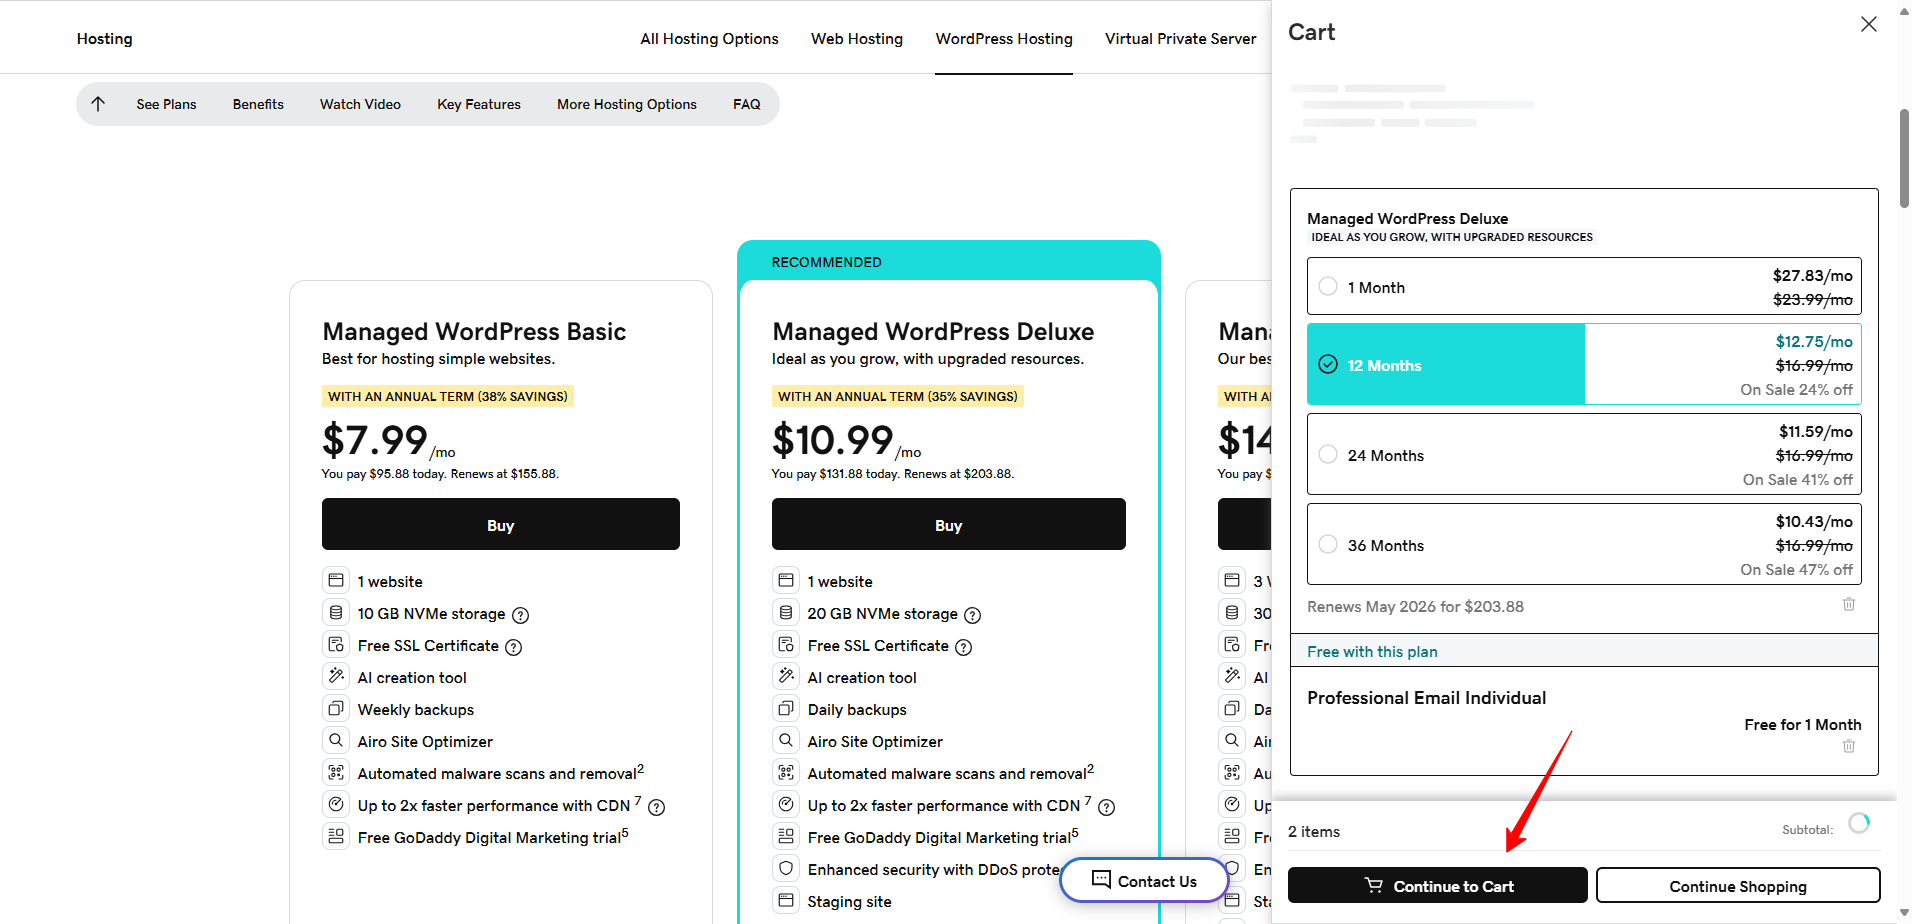Close the Cart panel with X icon
Viewport: 1912px width, 924px height.
tap(1868, 24)
